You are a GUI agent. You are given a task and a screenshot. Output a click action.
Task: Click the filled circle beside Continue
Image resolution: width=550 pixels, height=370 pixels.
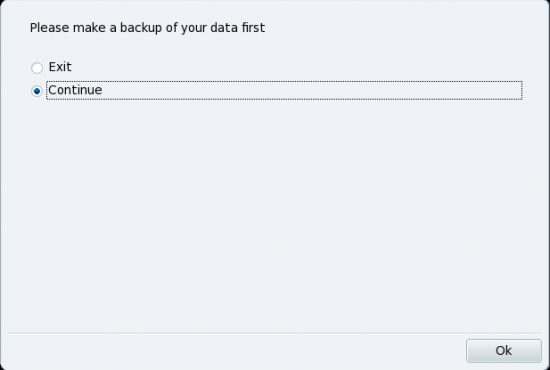pyautogui.click(x=37, y=91)
